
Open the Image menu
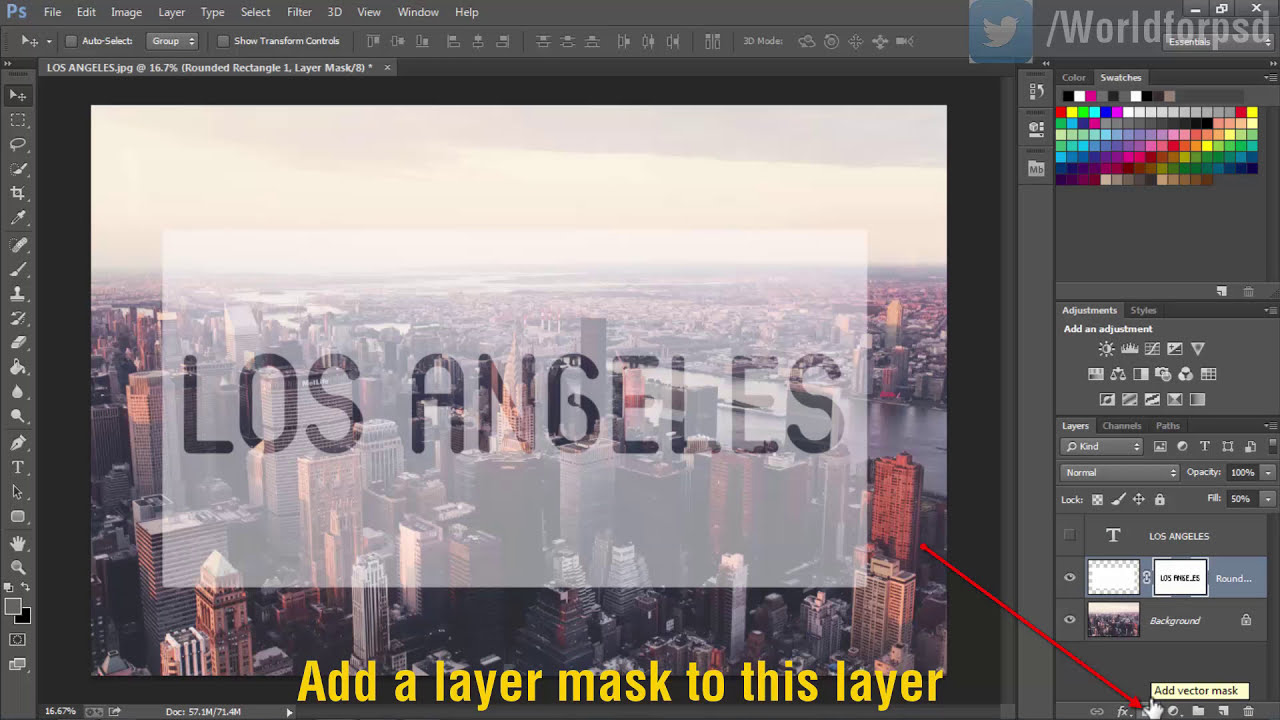click(x=126, y=12)
